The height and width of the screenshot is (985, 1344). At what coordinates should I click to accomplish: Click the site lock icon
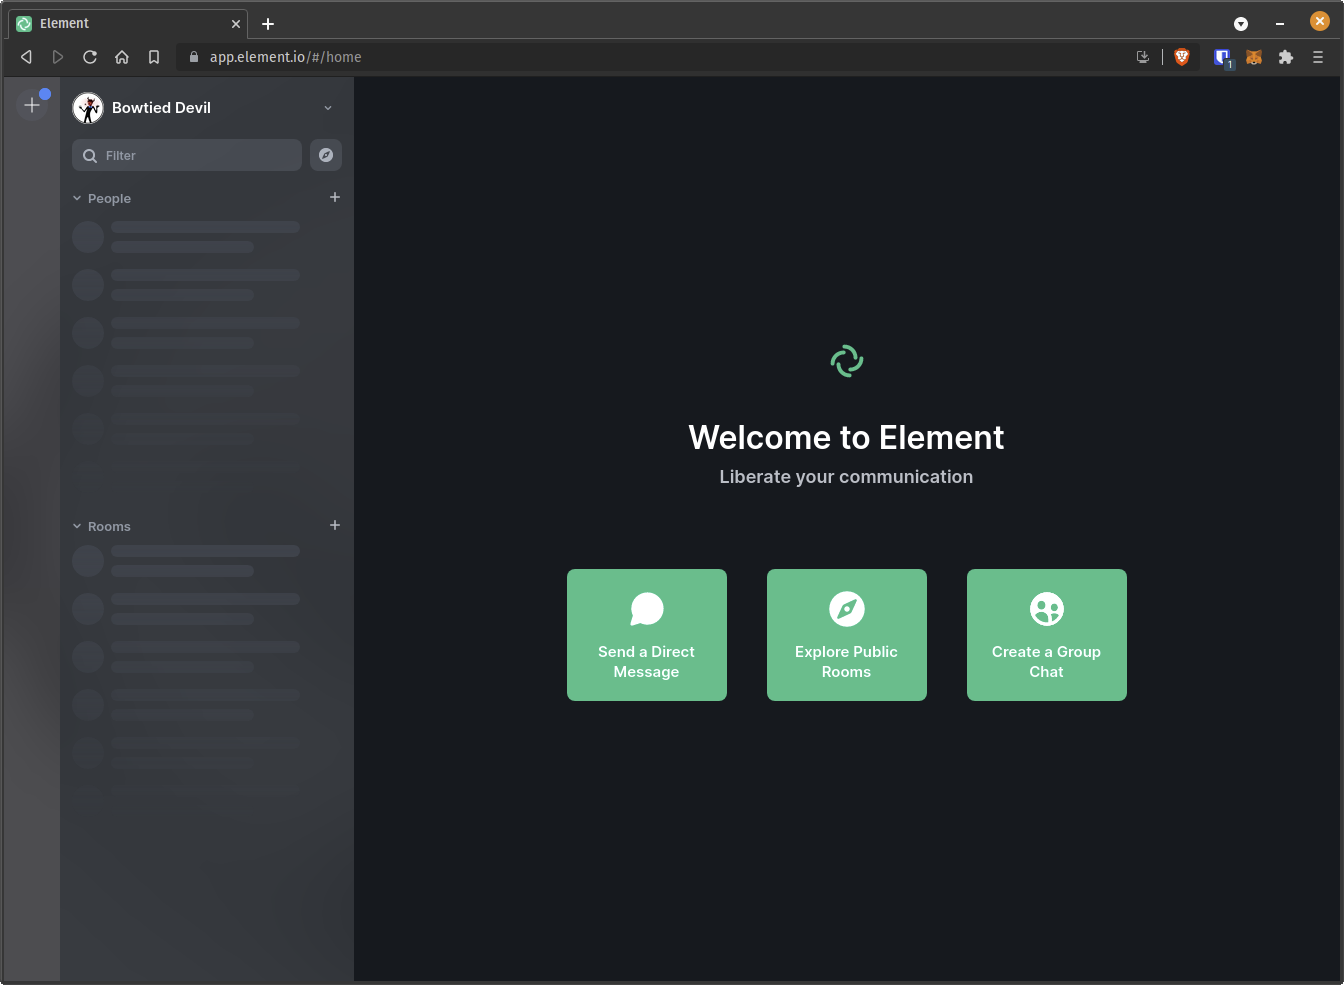(x=194, y=57)
